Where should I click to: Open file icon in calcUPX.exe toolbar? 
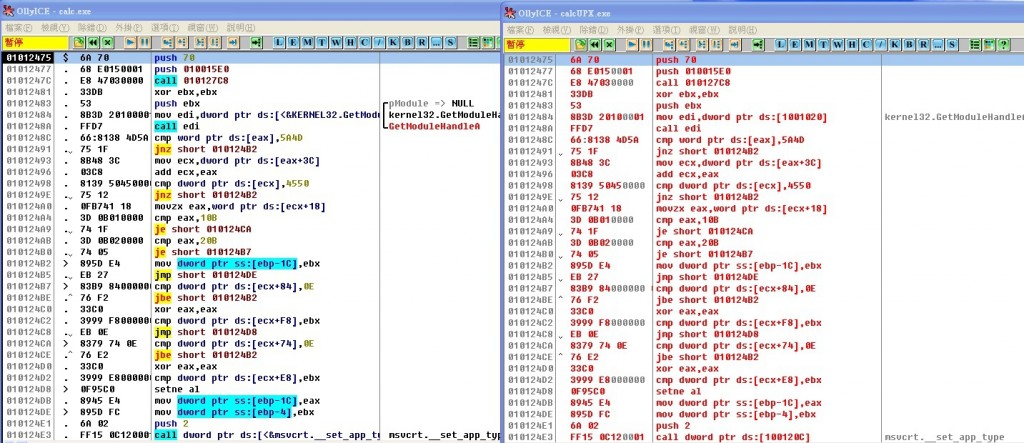[580, 44]
